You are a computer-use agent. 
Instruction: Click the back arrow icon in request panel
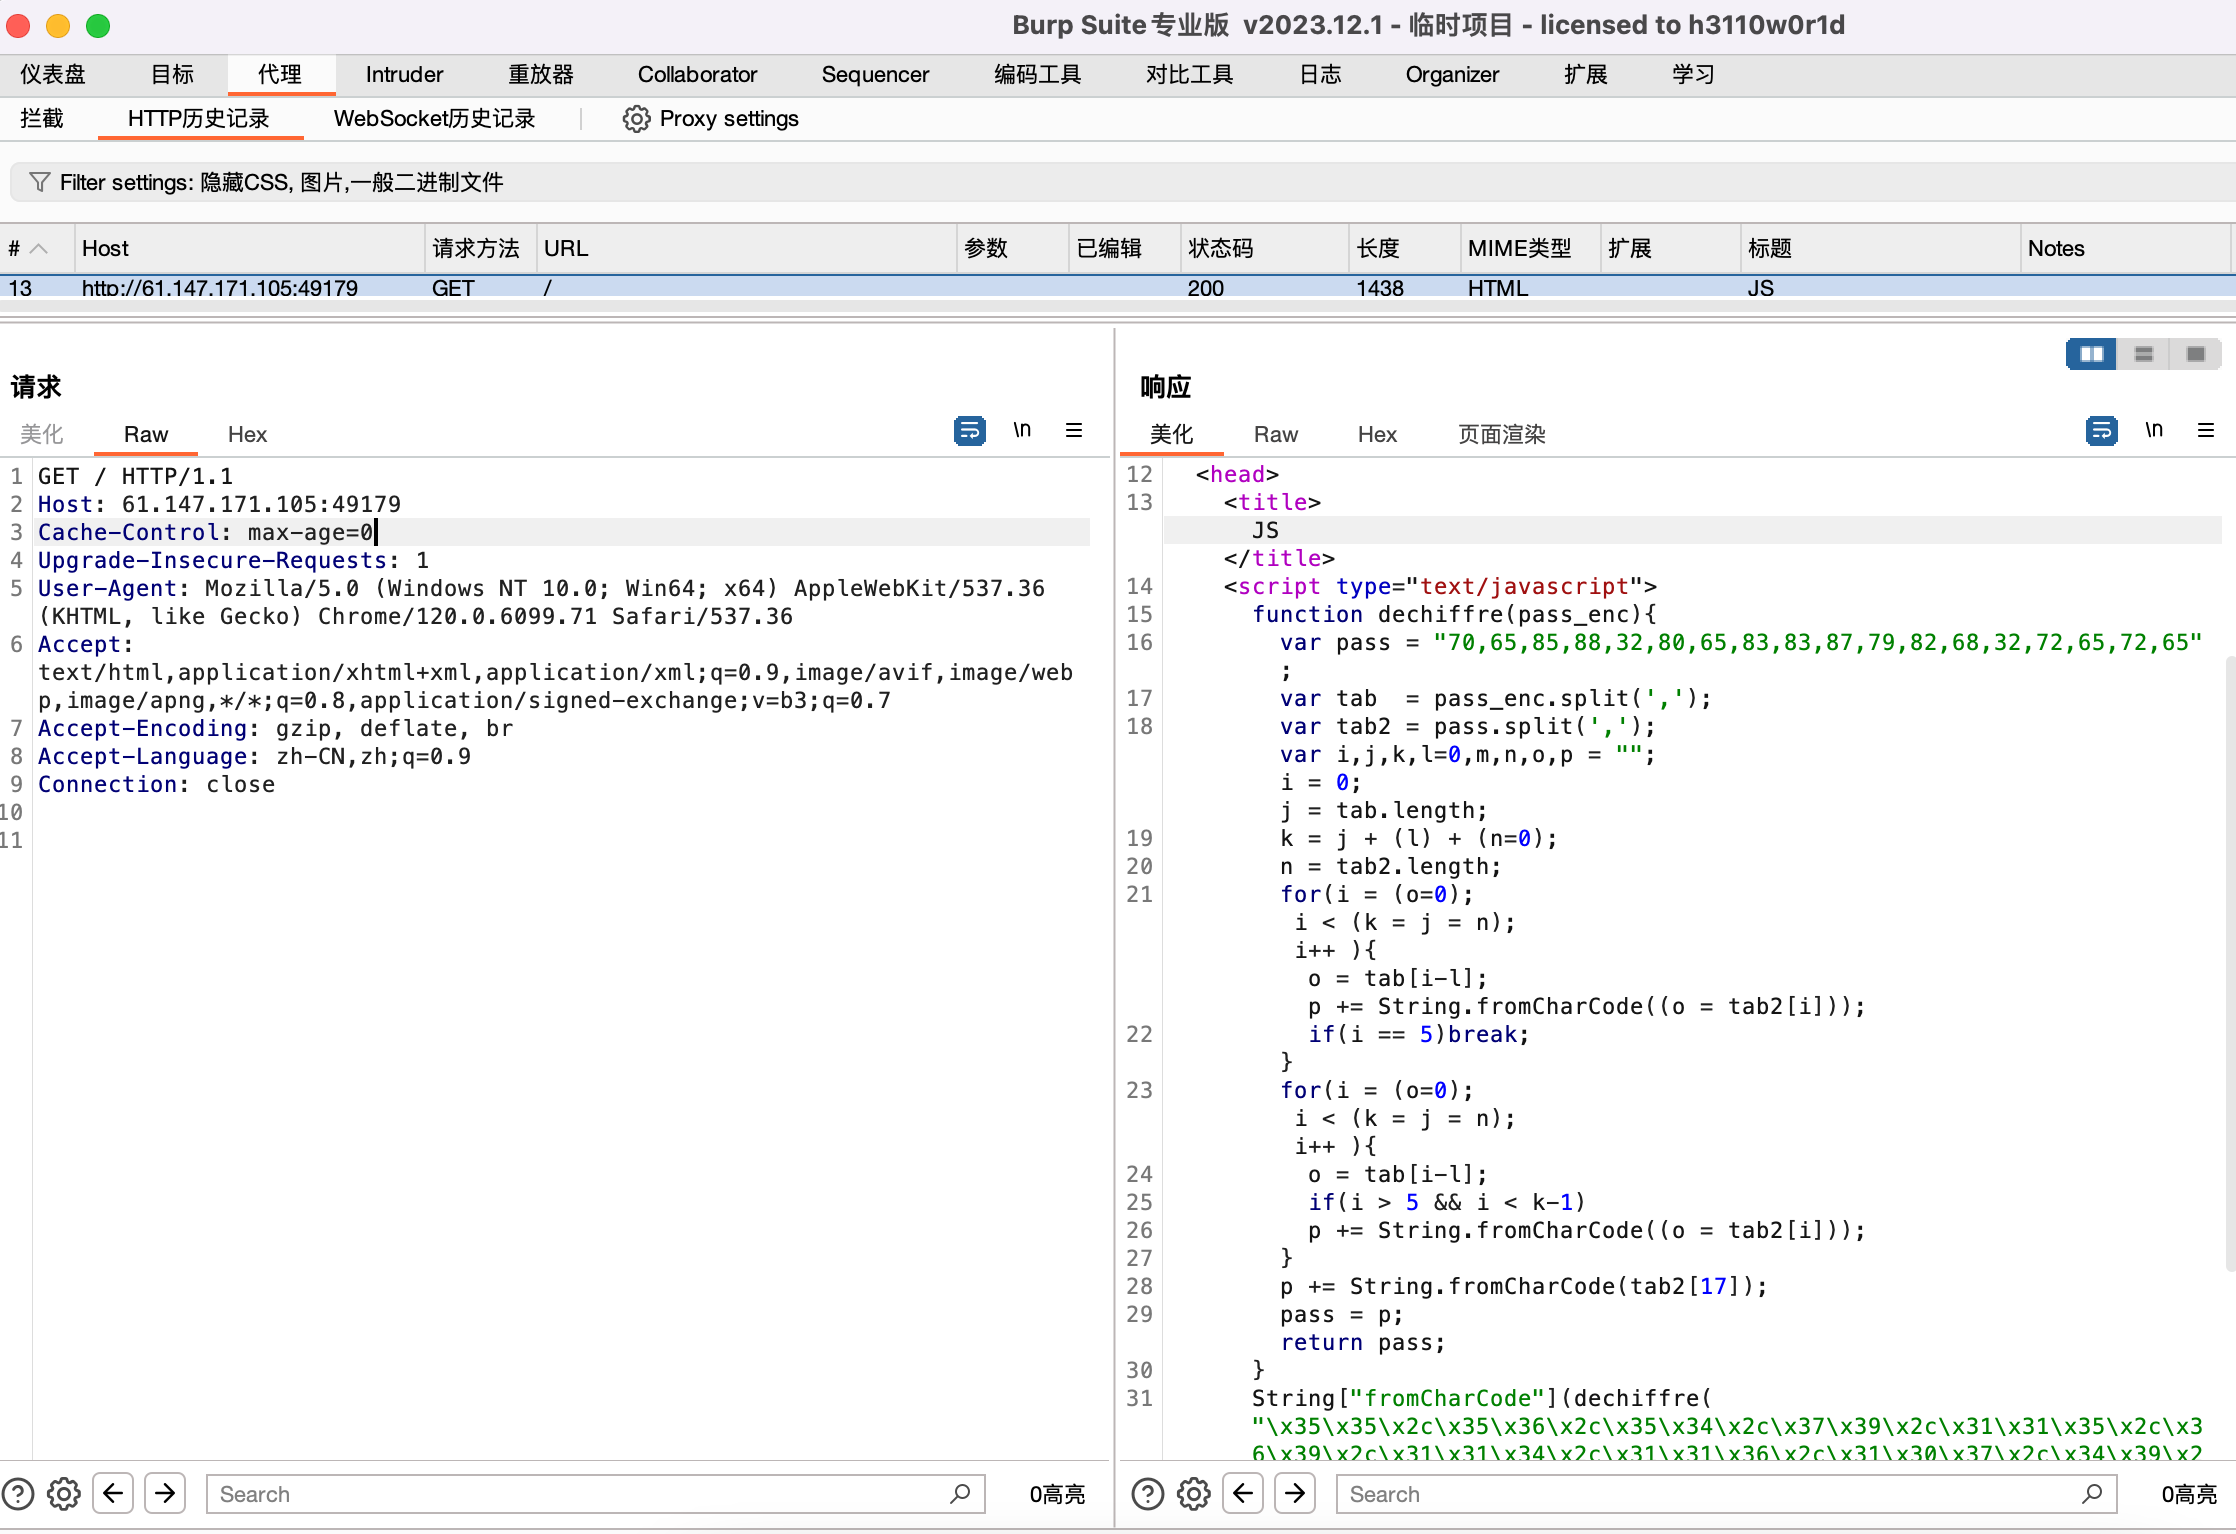[x=113, y=1493]
